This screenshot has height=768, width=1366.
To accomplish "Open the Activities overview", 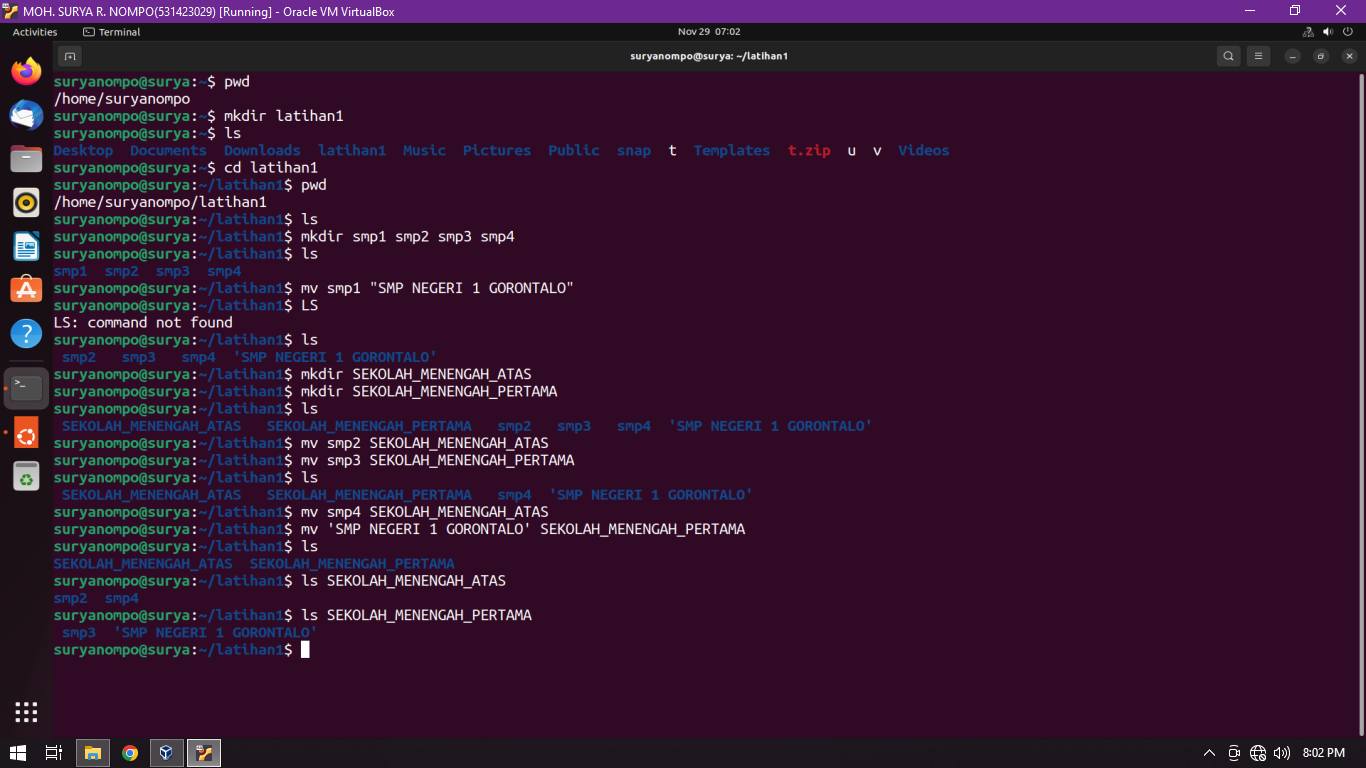I will coord(35,32).
